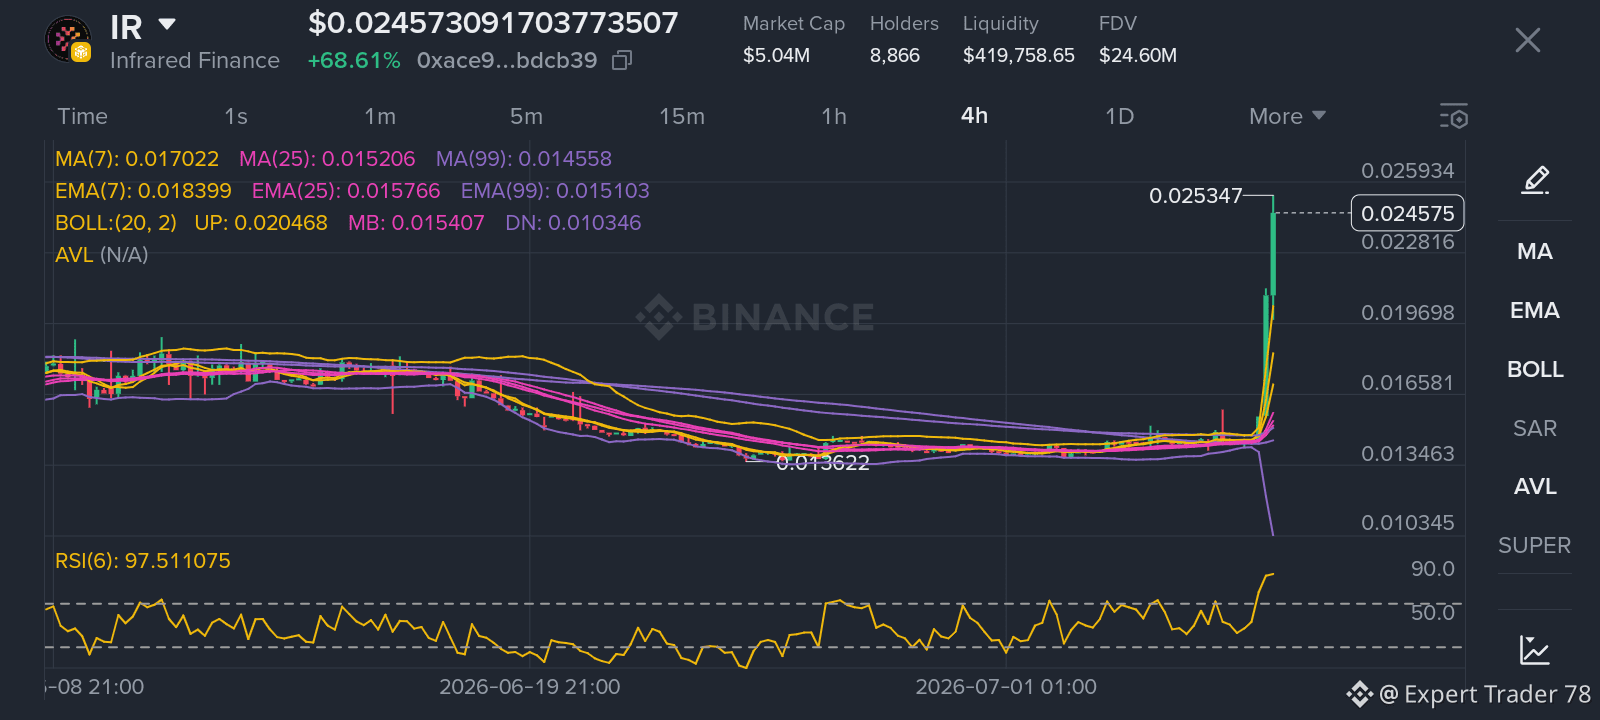
Task: Select the 1D interval
Action: tap(1120, 116)
